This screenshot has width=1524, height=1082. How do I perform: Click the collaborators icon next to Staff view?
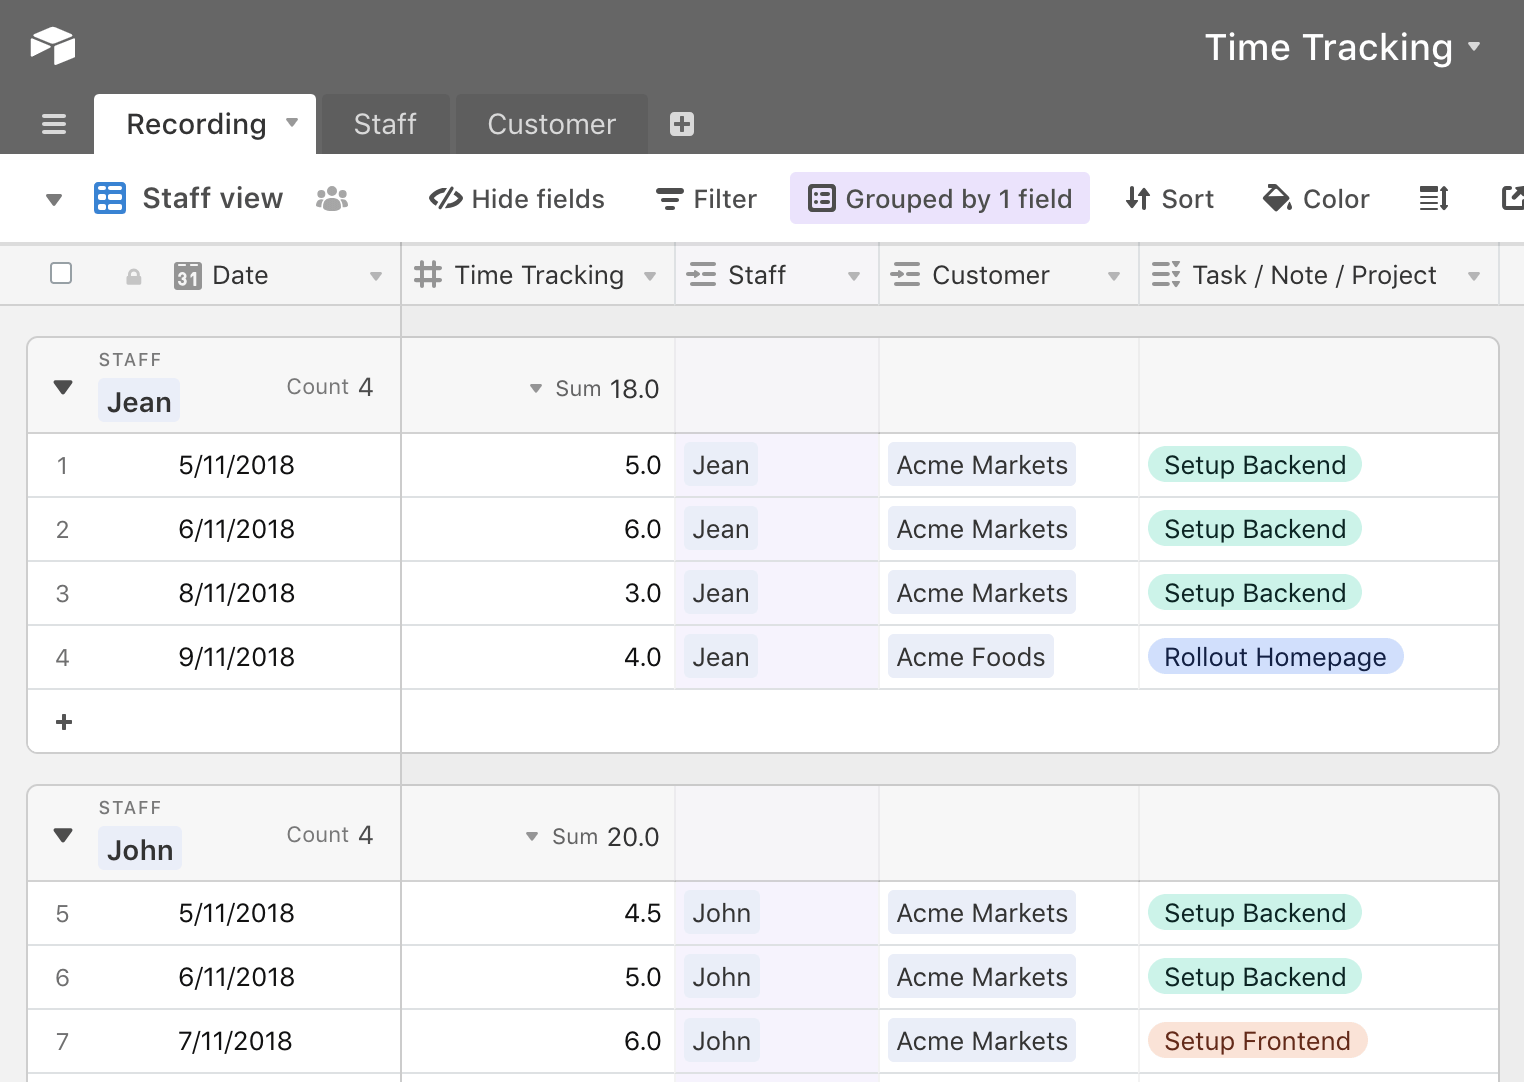[x=332, y=198]
